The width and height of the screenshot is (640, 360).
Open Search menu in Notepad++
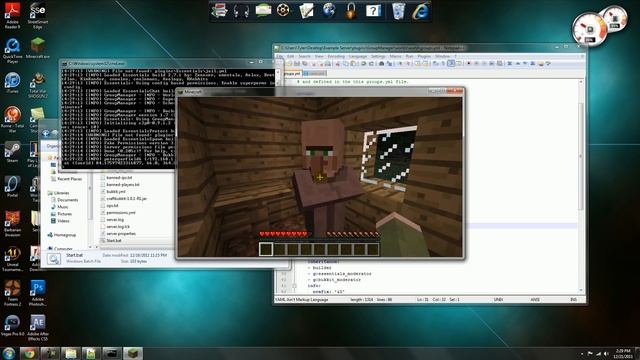(x=304, y=56)
